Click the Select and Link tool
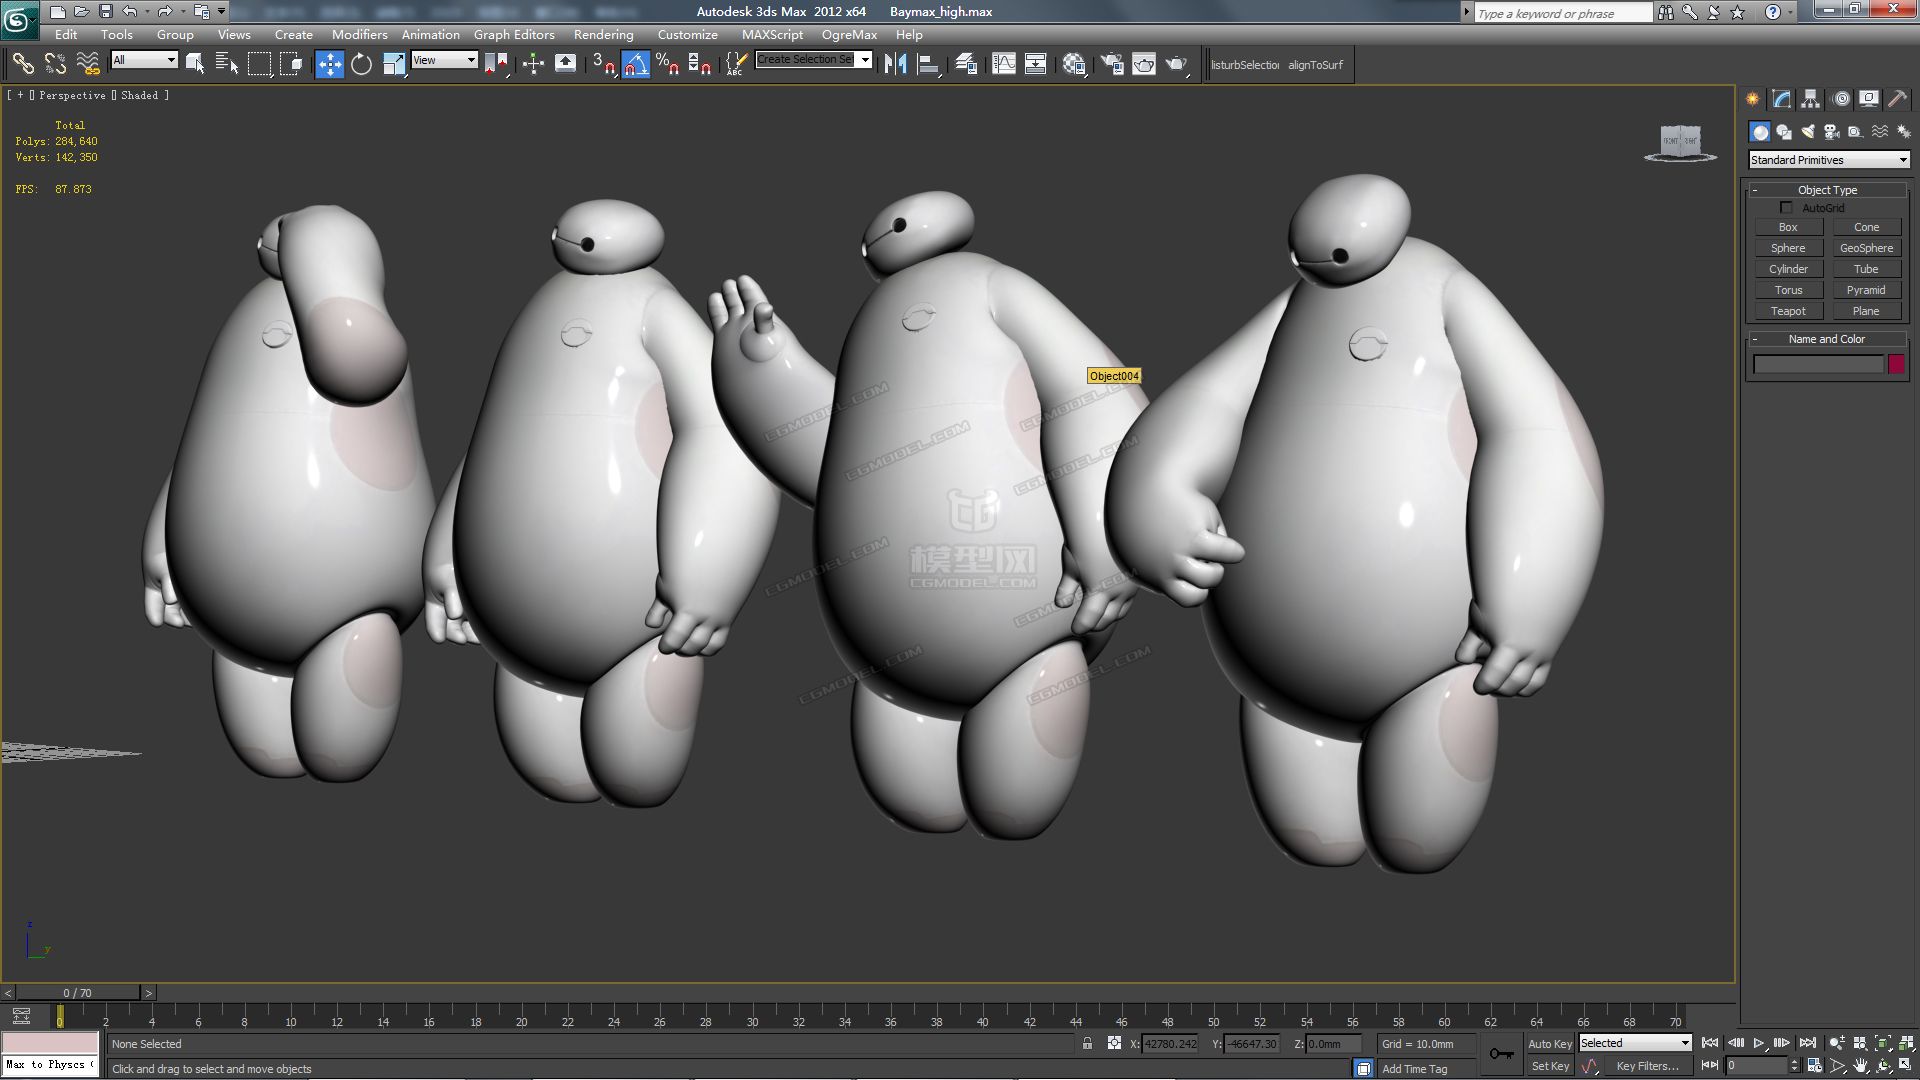 [x=23, y=64]
